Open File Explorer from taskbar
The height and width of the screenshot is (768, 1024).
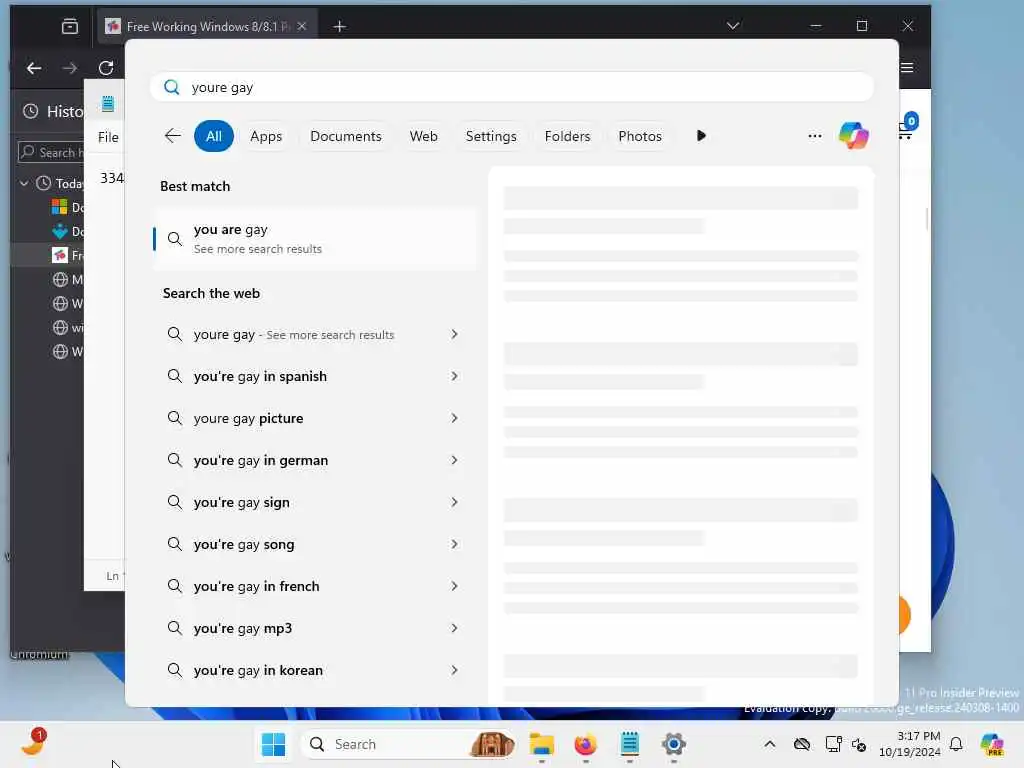click(541, 744)
